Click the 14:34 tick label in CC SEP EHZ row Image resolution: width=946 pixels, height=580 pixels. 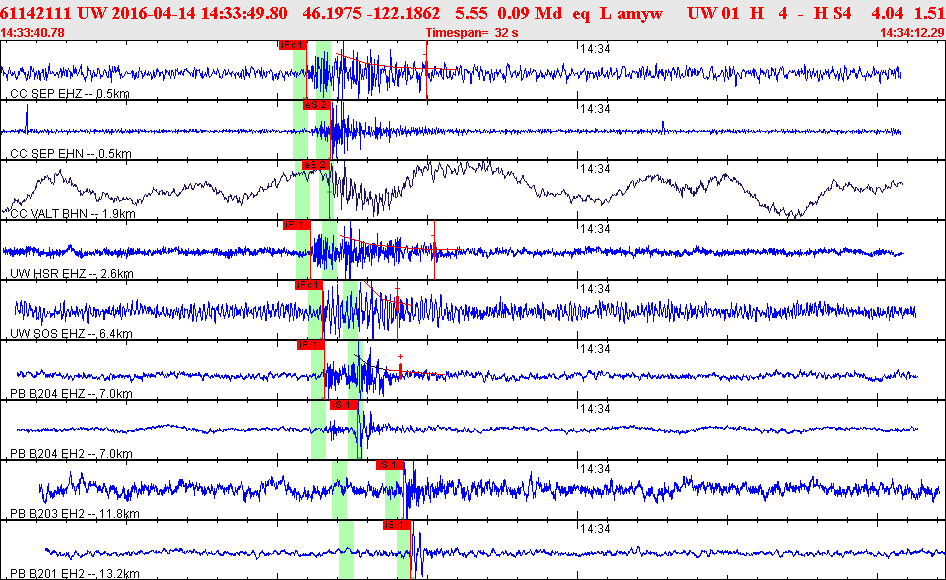pyautogui.click(x=595, y=49)
